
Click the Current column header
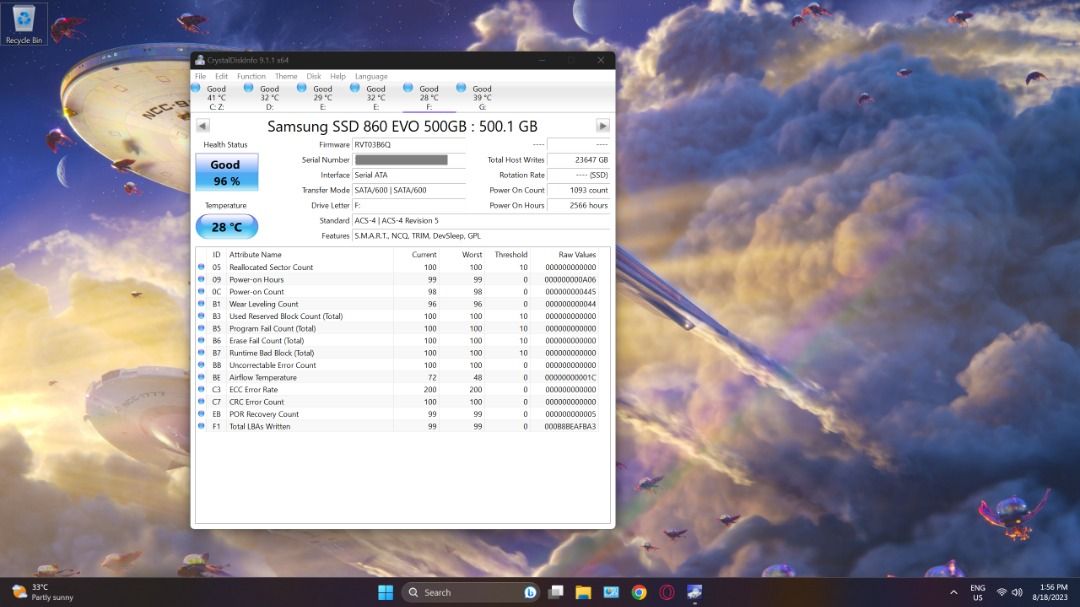(x=424, y=254)
